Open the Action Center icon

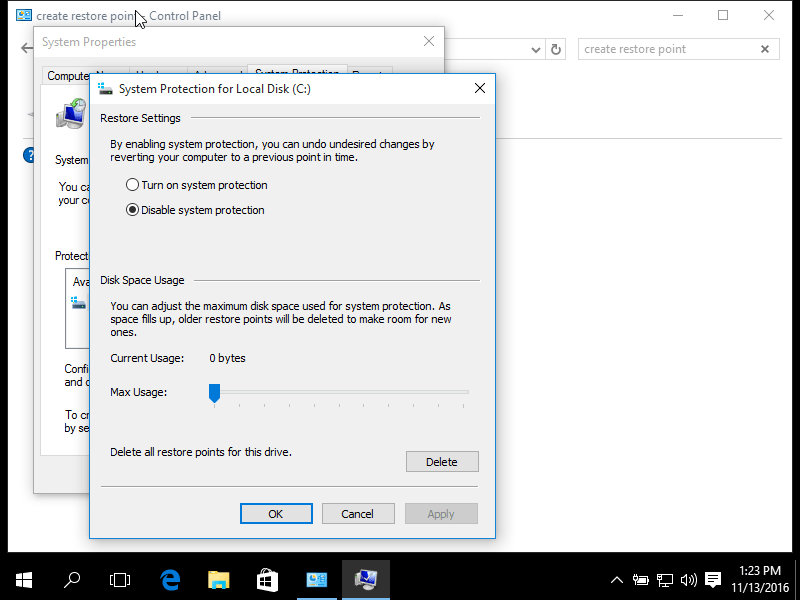point(712,579)
